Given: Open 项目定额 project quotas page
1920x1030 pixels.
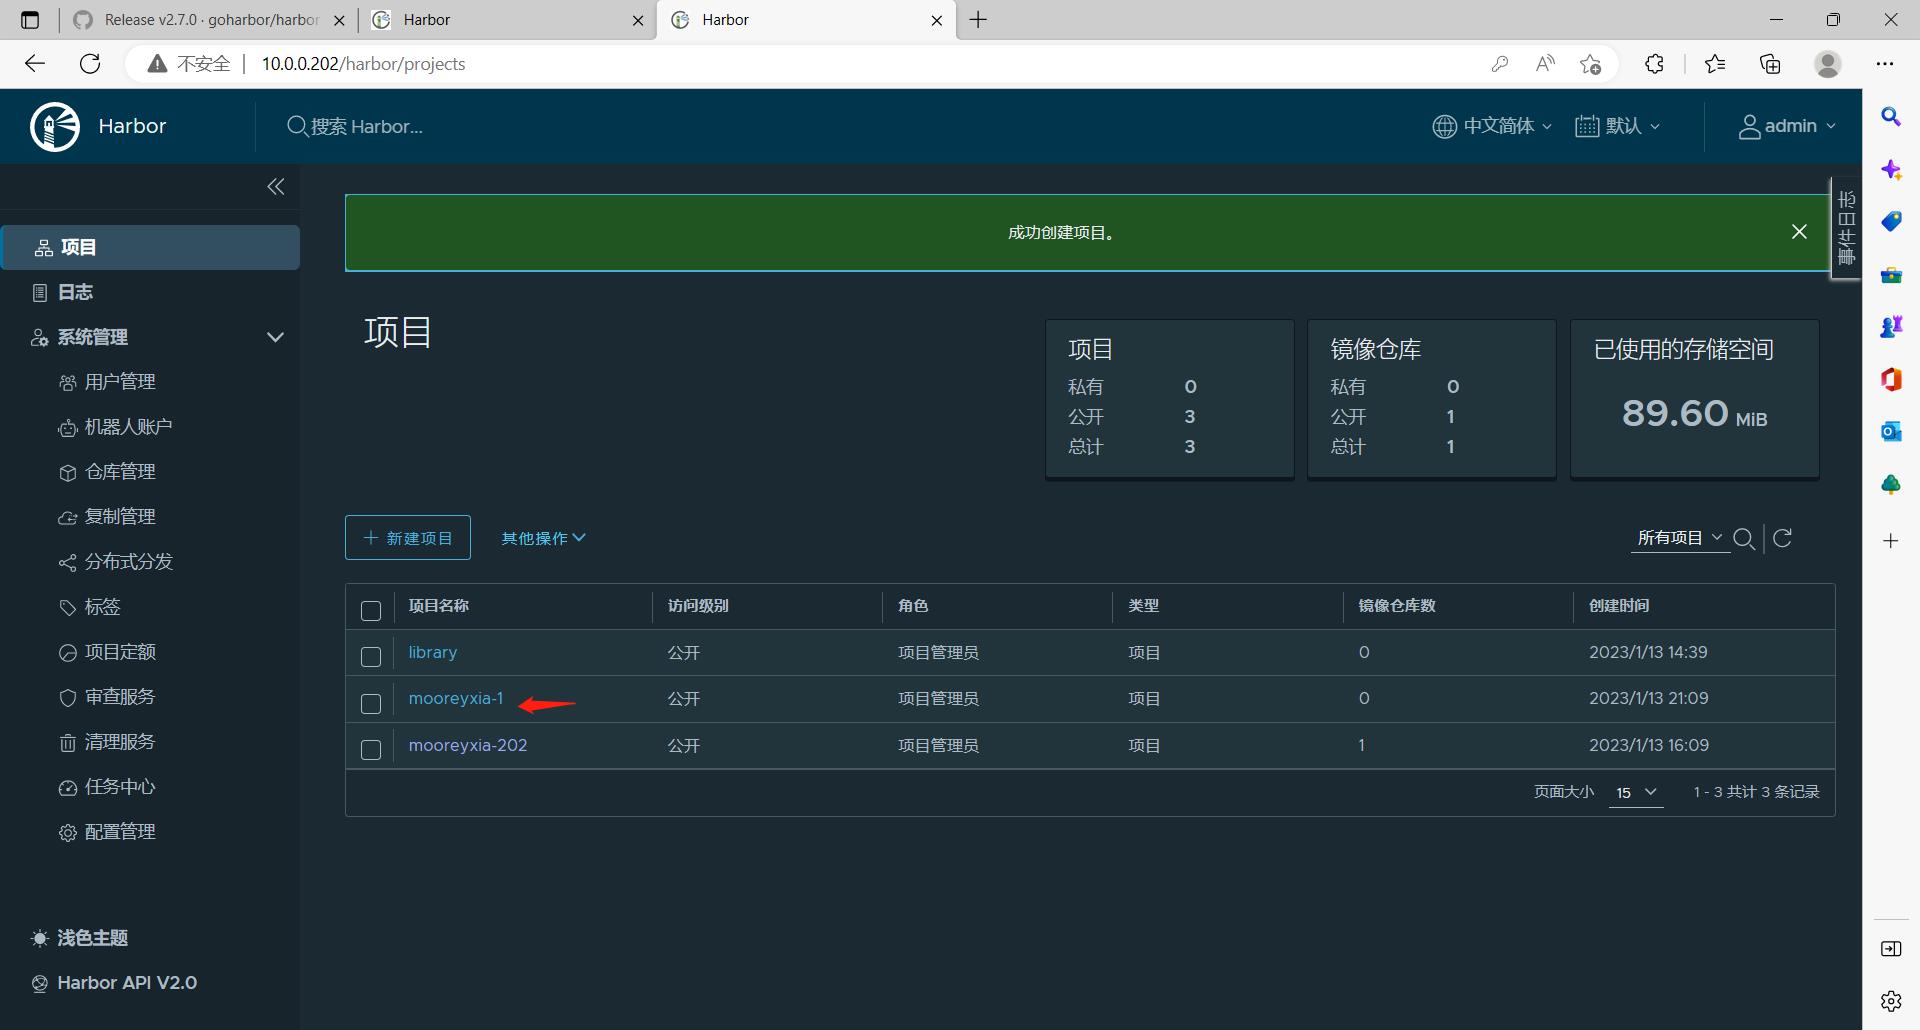Looking at the screenshot, I should [120, 652].
